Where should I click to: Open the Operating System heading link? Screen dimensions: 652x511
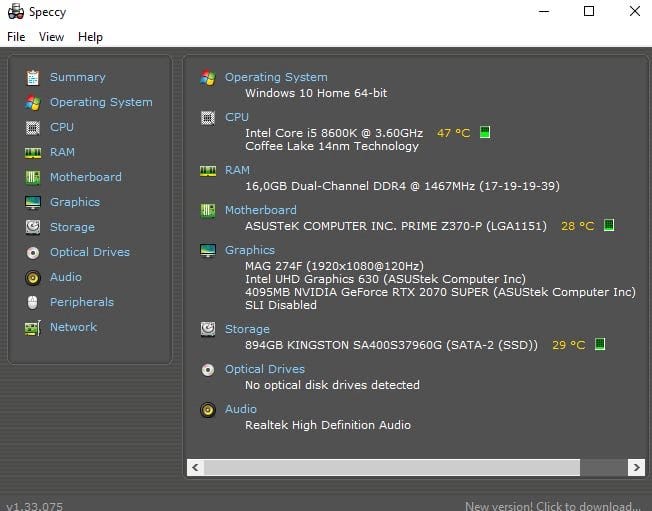(x=276, y=77)
